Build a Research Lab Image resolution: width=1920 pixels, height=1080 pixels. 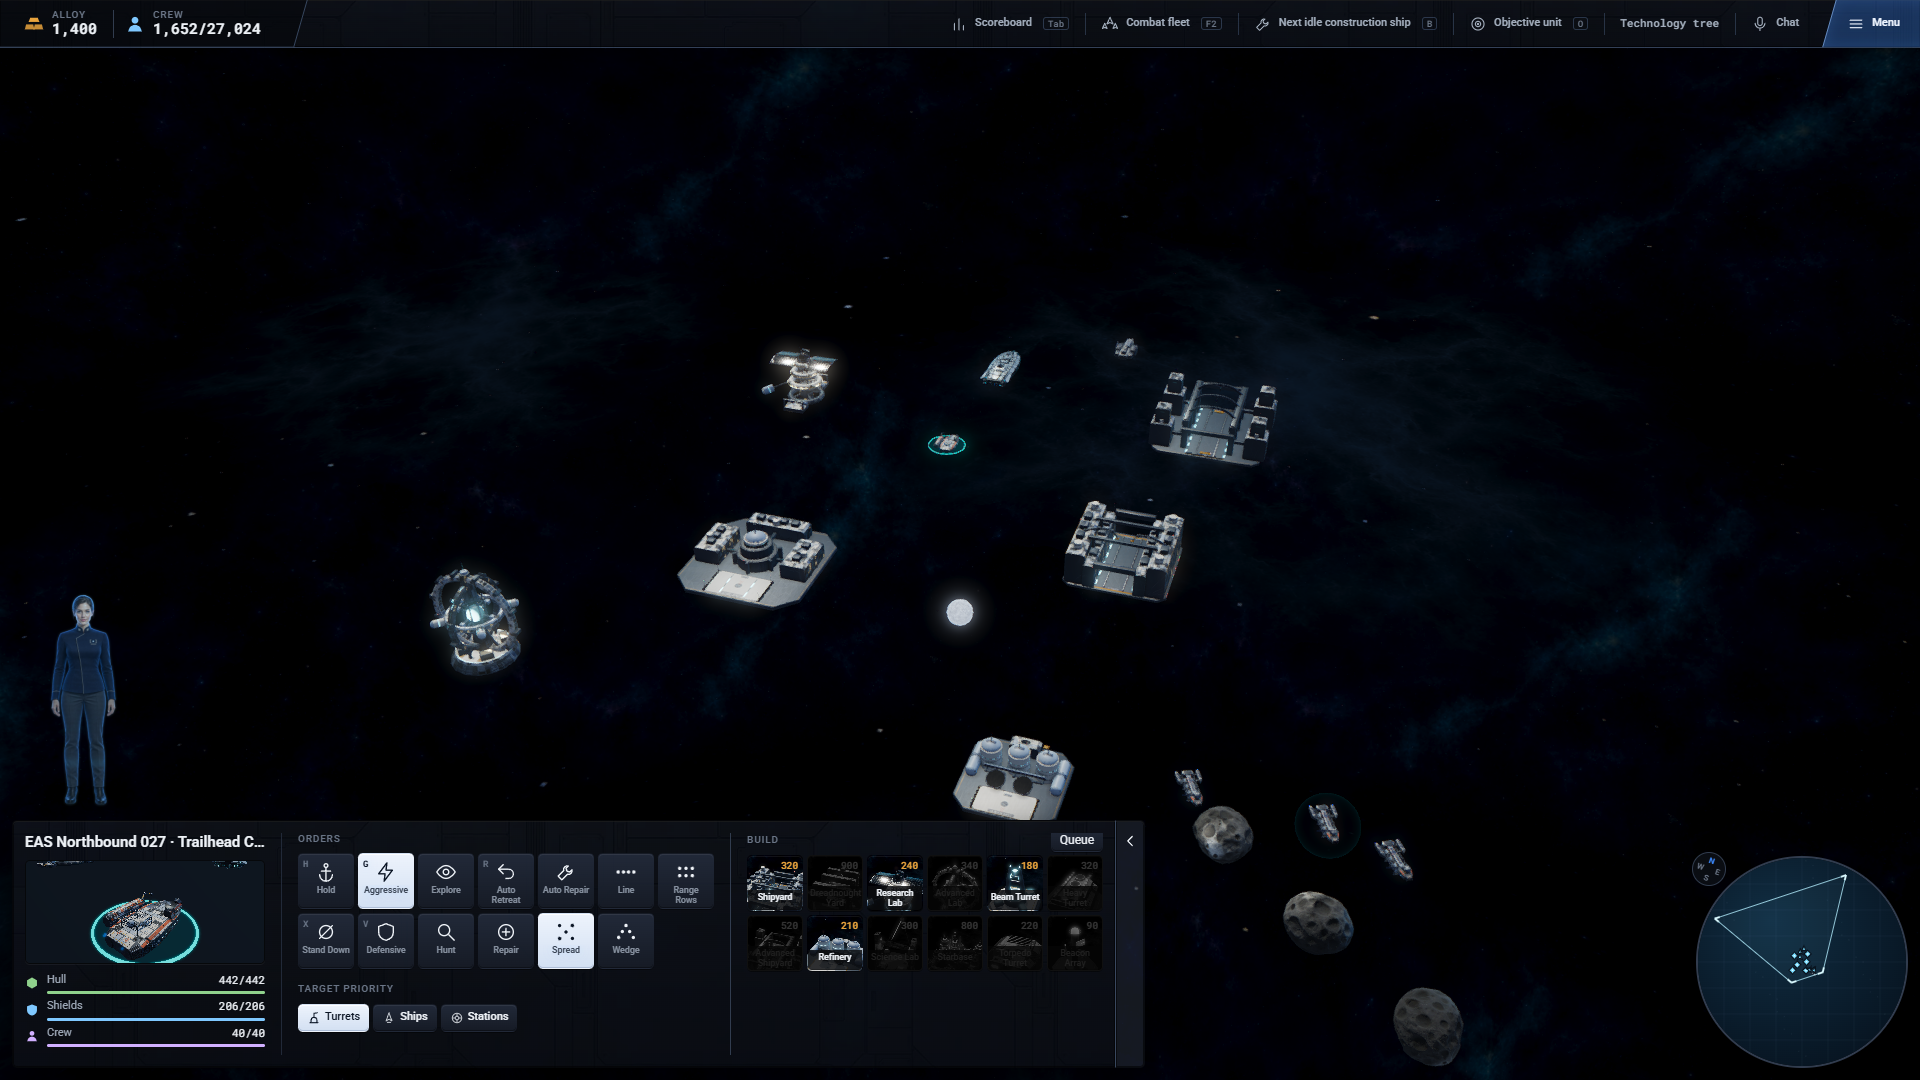click(895, 883)
